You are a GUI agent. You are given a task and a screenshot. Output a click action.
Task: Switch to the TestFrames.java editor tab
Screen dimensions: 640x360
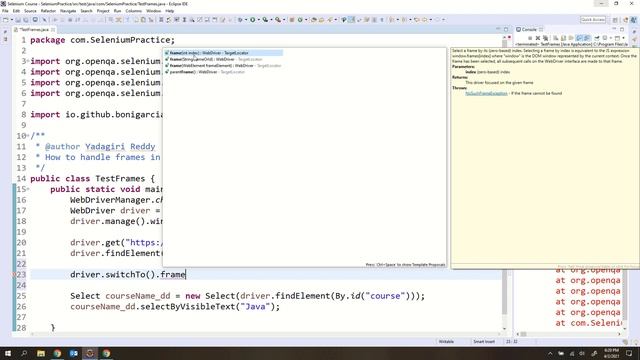pyautogui.click(x=34, y=29)
